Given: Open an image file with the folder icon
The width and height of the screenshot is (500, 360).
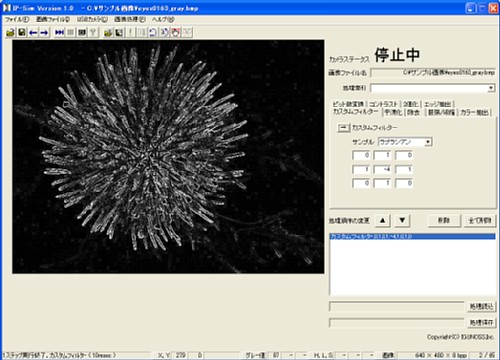Looking at the screenshot, I should [x=11, y=32].
